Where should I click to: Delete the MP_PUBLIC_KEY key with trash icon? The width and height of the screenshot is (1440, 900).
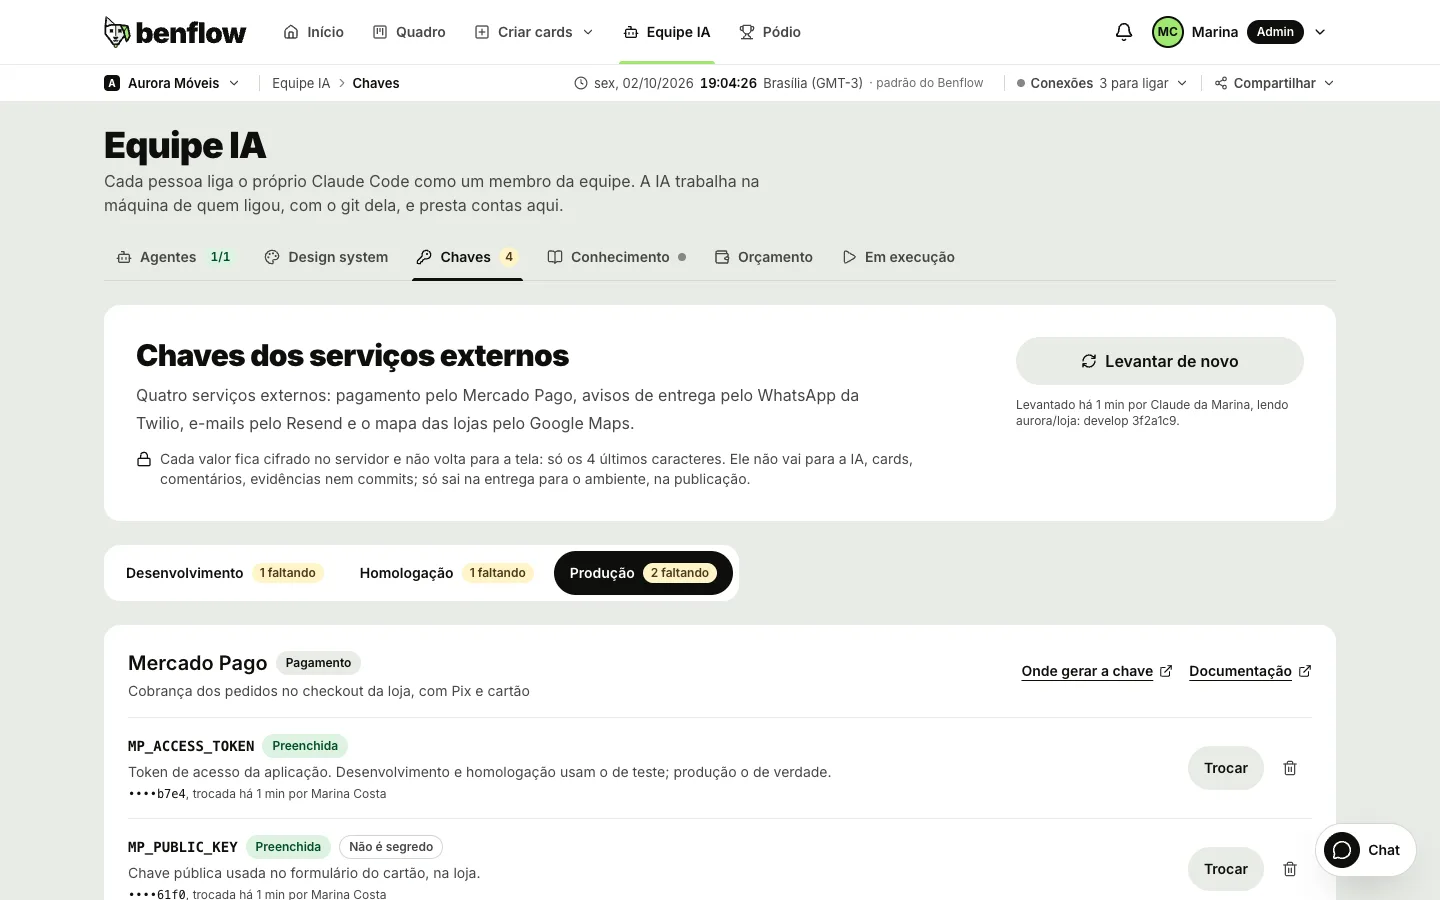pos(1290,869)
